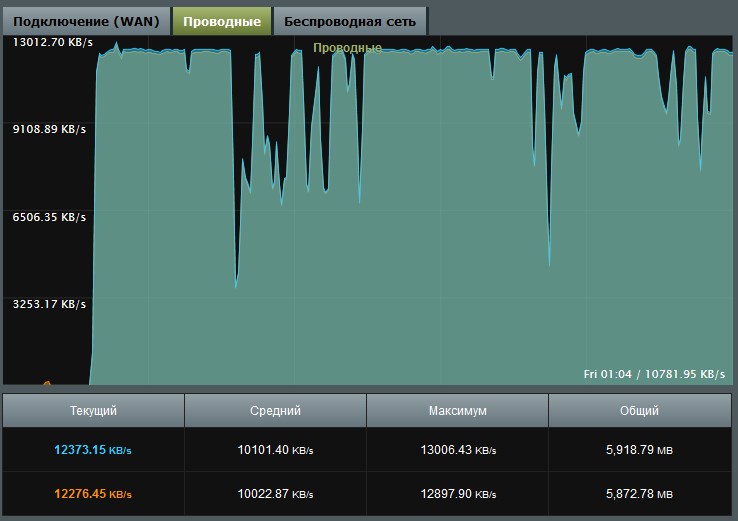Viewport: 738px width, 521px height.
Task: Click the Максимум column header
Action: (457, 411)
